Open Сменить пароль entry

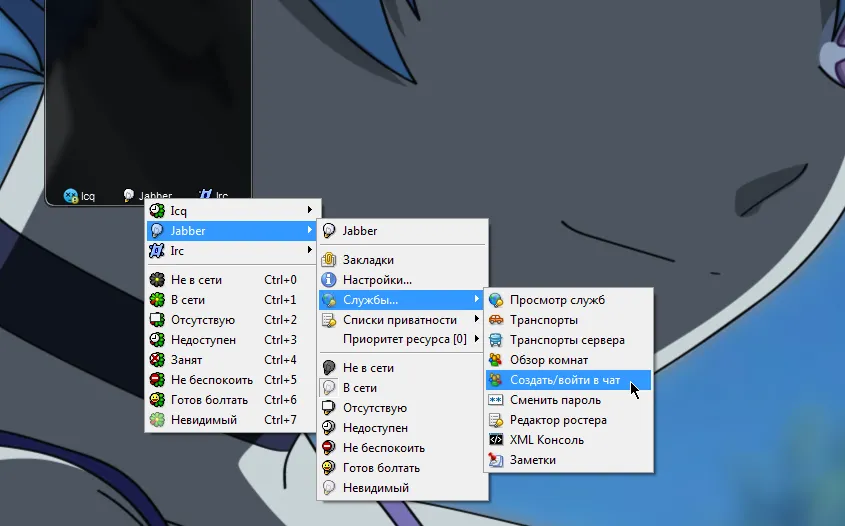pyautogui.click(x=569, y=400)
